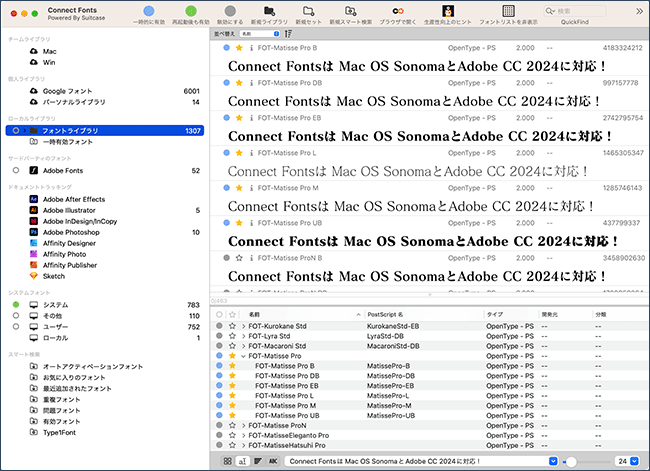650x471 pixels.
Task: Hide the font list via toolbar icon
Action: click(509, 11)
